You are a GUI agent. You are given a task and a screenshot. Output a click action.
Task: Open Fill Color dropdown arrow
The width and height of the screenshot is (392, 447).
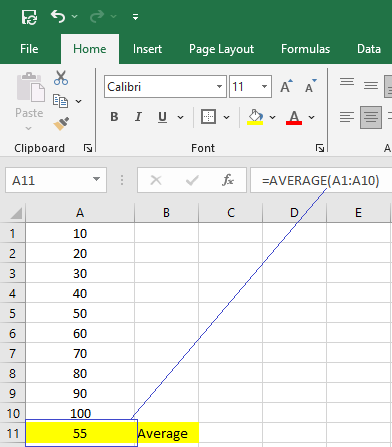[x=272, y=117]
